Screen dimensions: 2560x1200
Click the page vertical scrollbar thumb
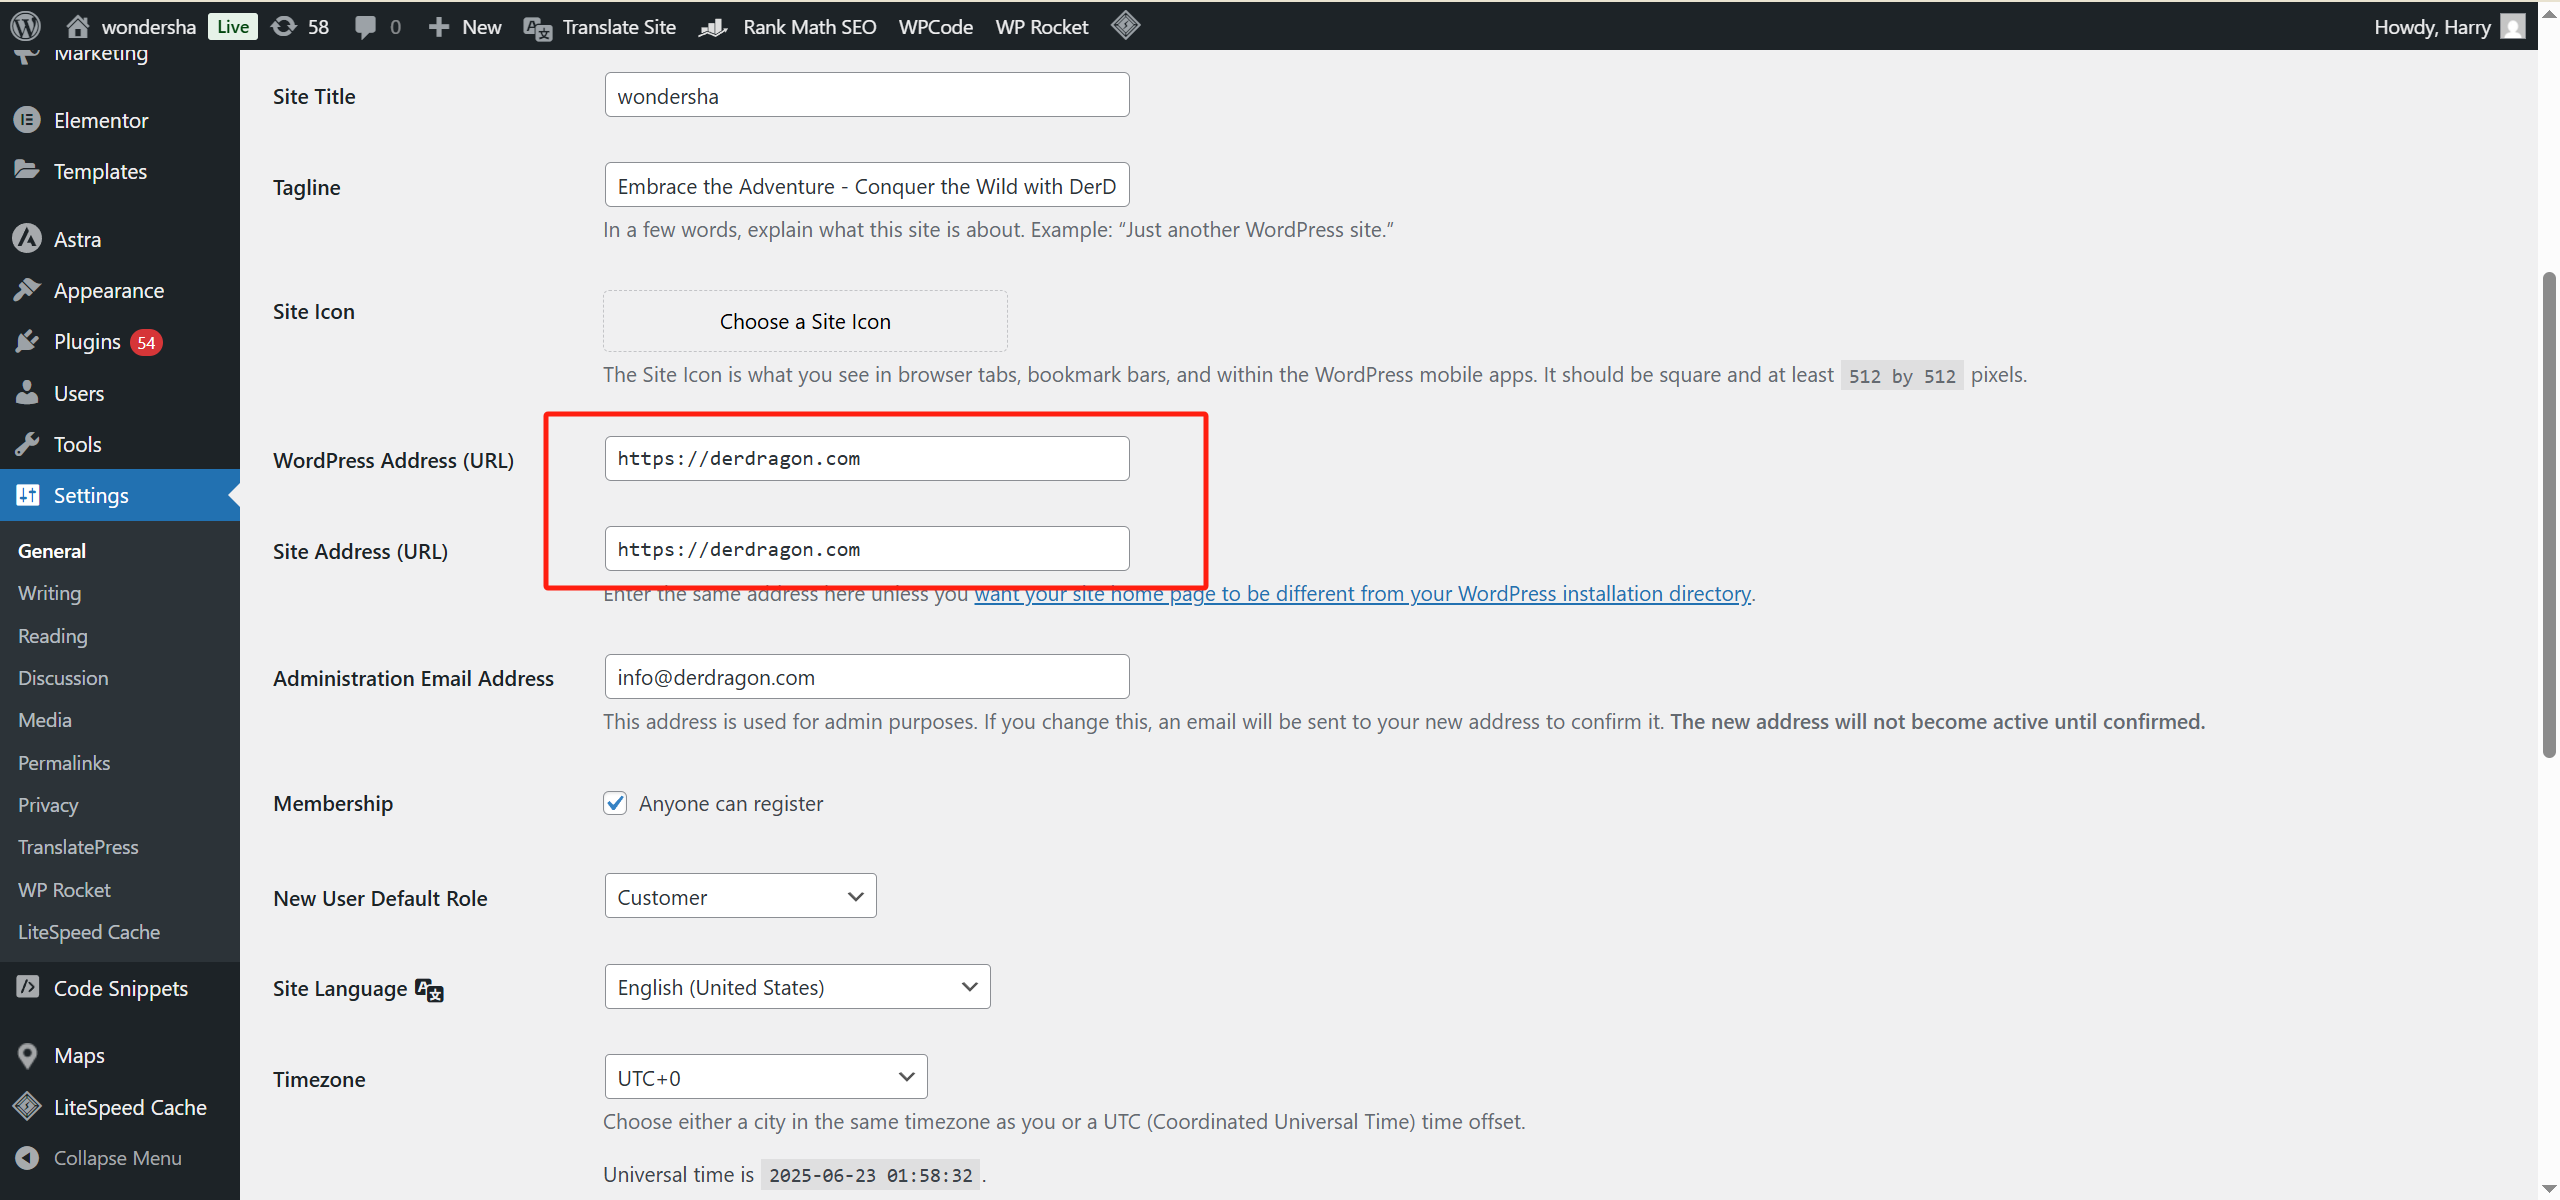2549,514
